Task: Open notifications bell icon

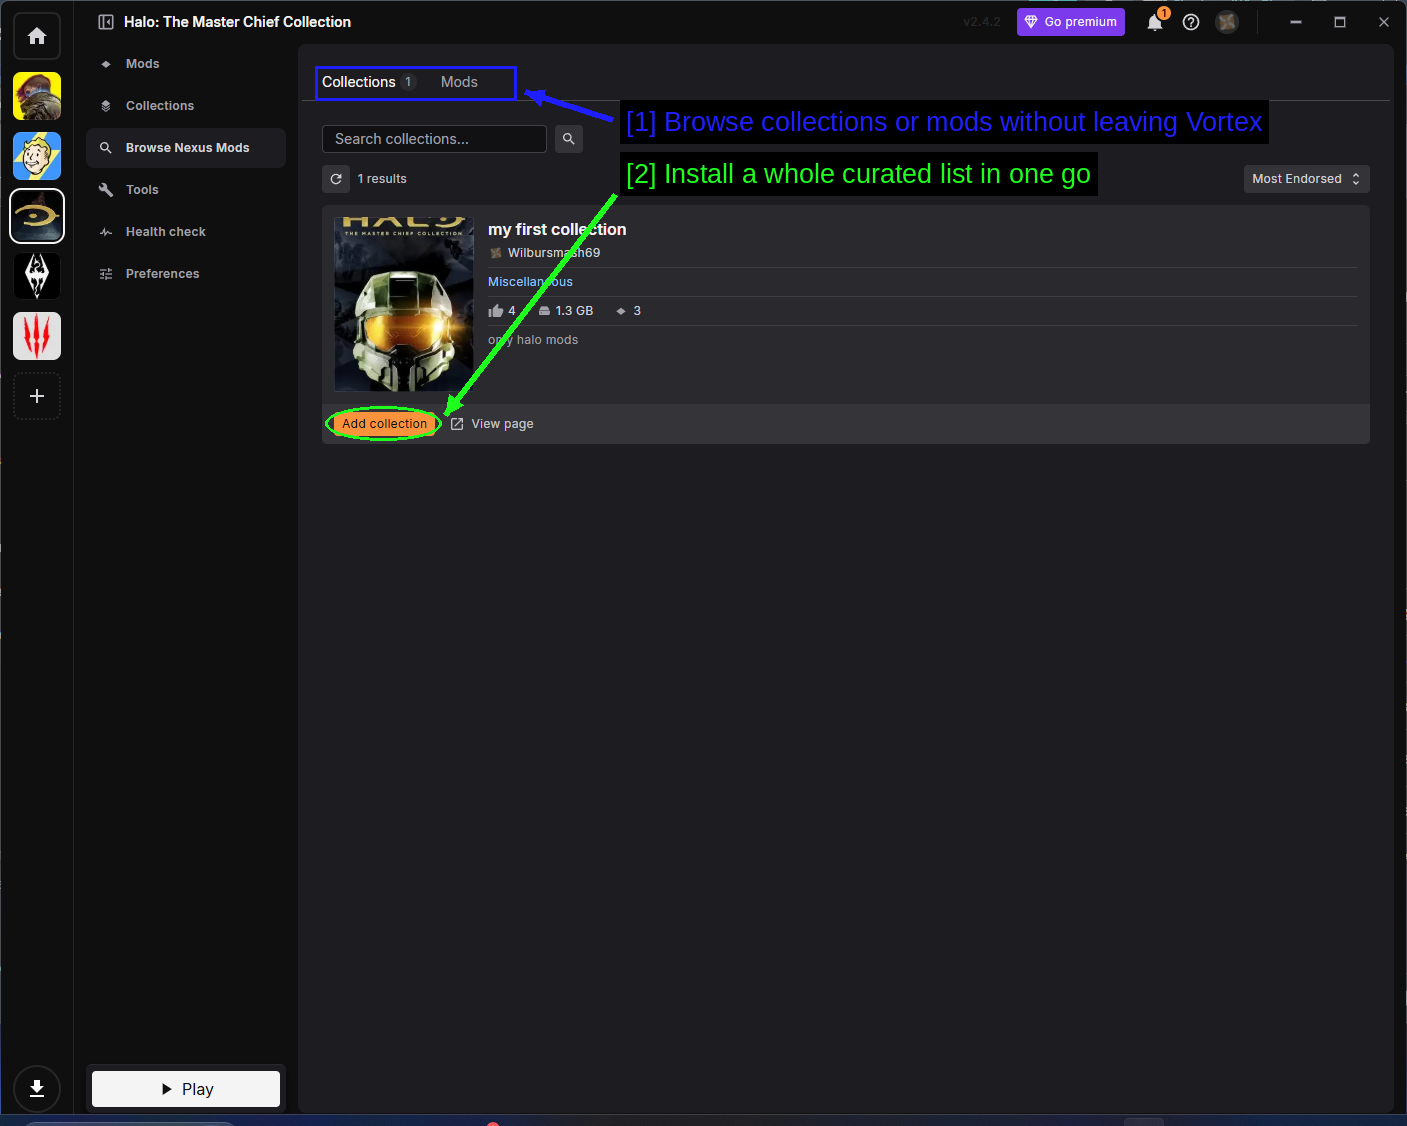Action: [1155, 22]
